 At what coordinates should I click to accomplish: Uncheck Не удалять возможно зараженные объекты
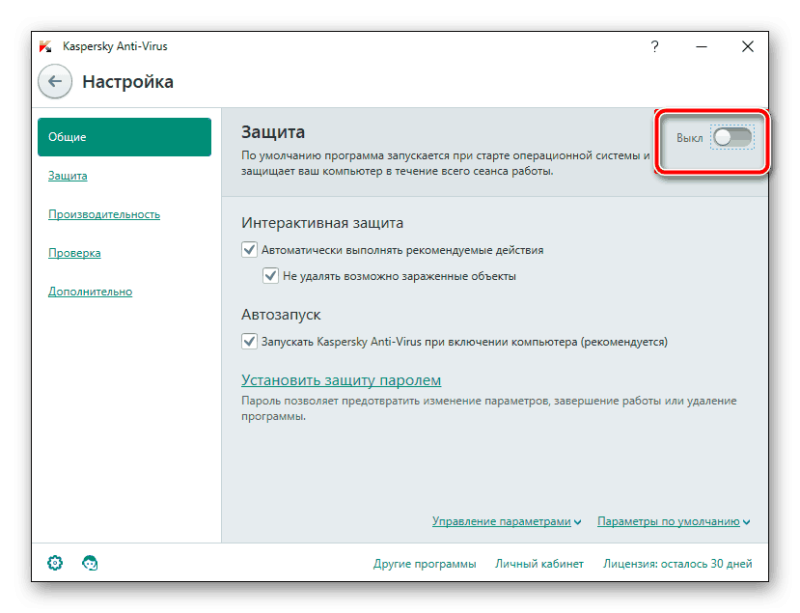coord(270,276)
